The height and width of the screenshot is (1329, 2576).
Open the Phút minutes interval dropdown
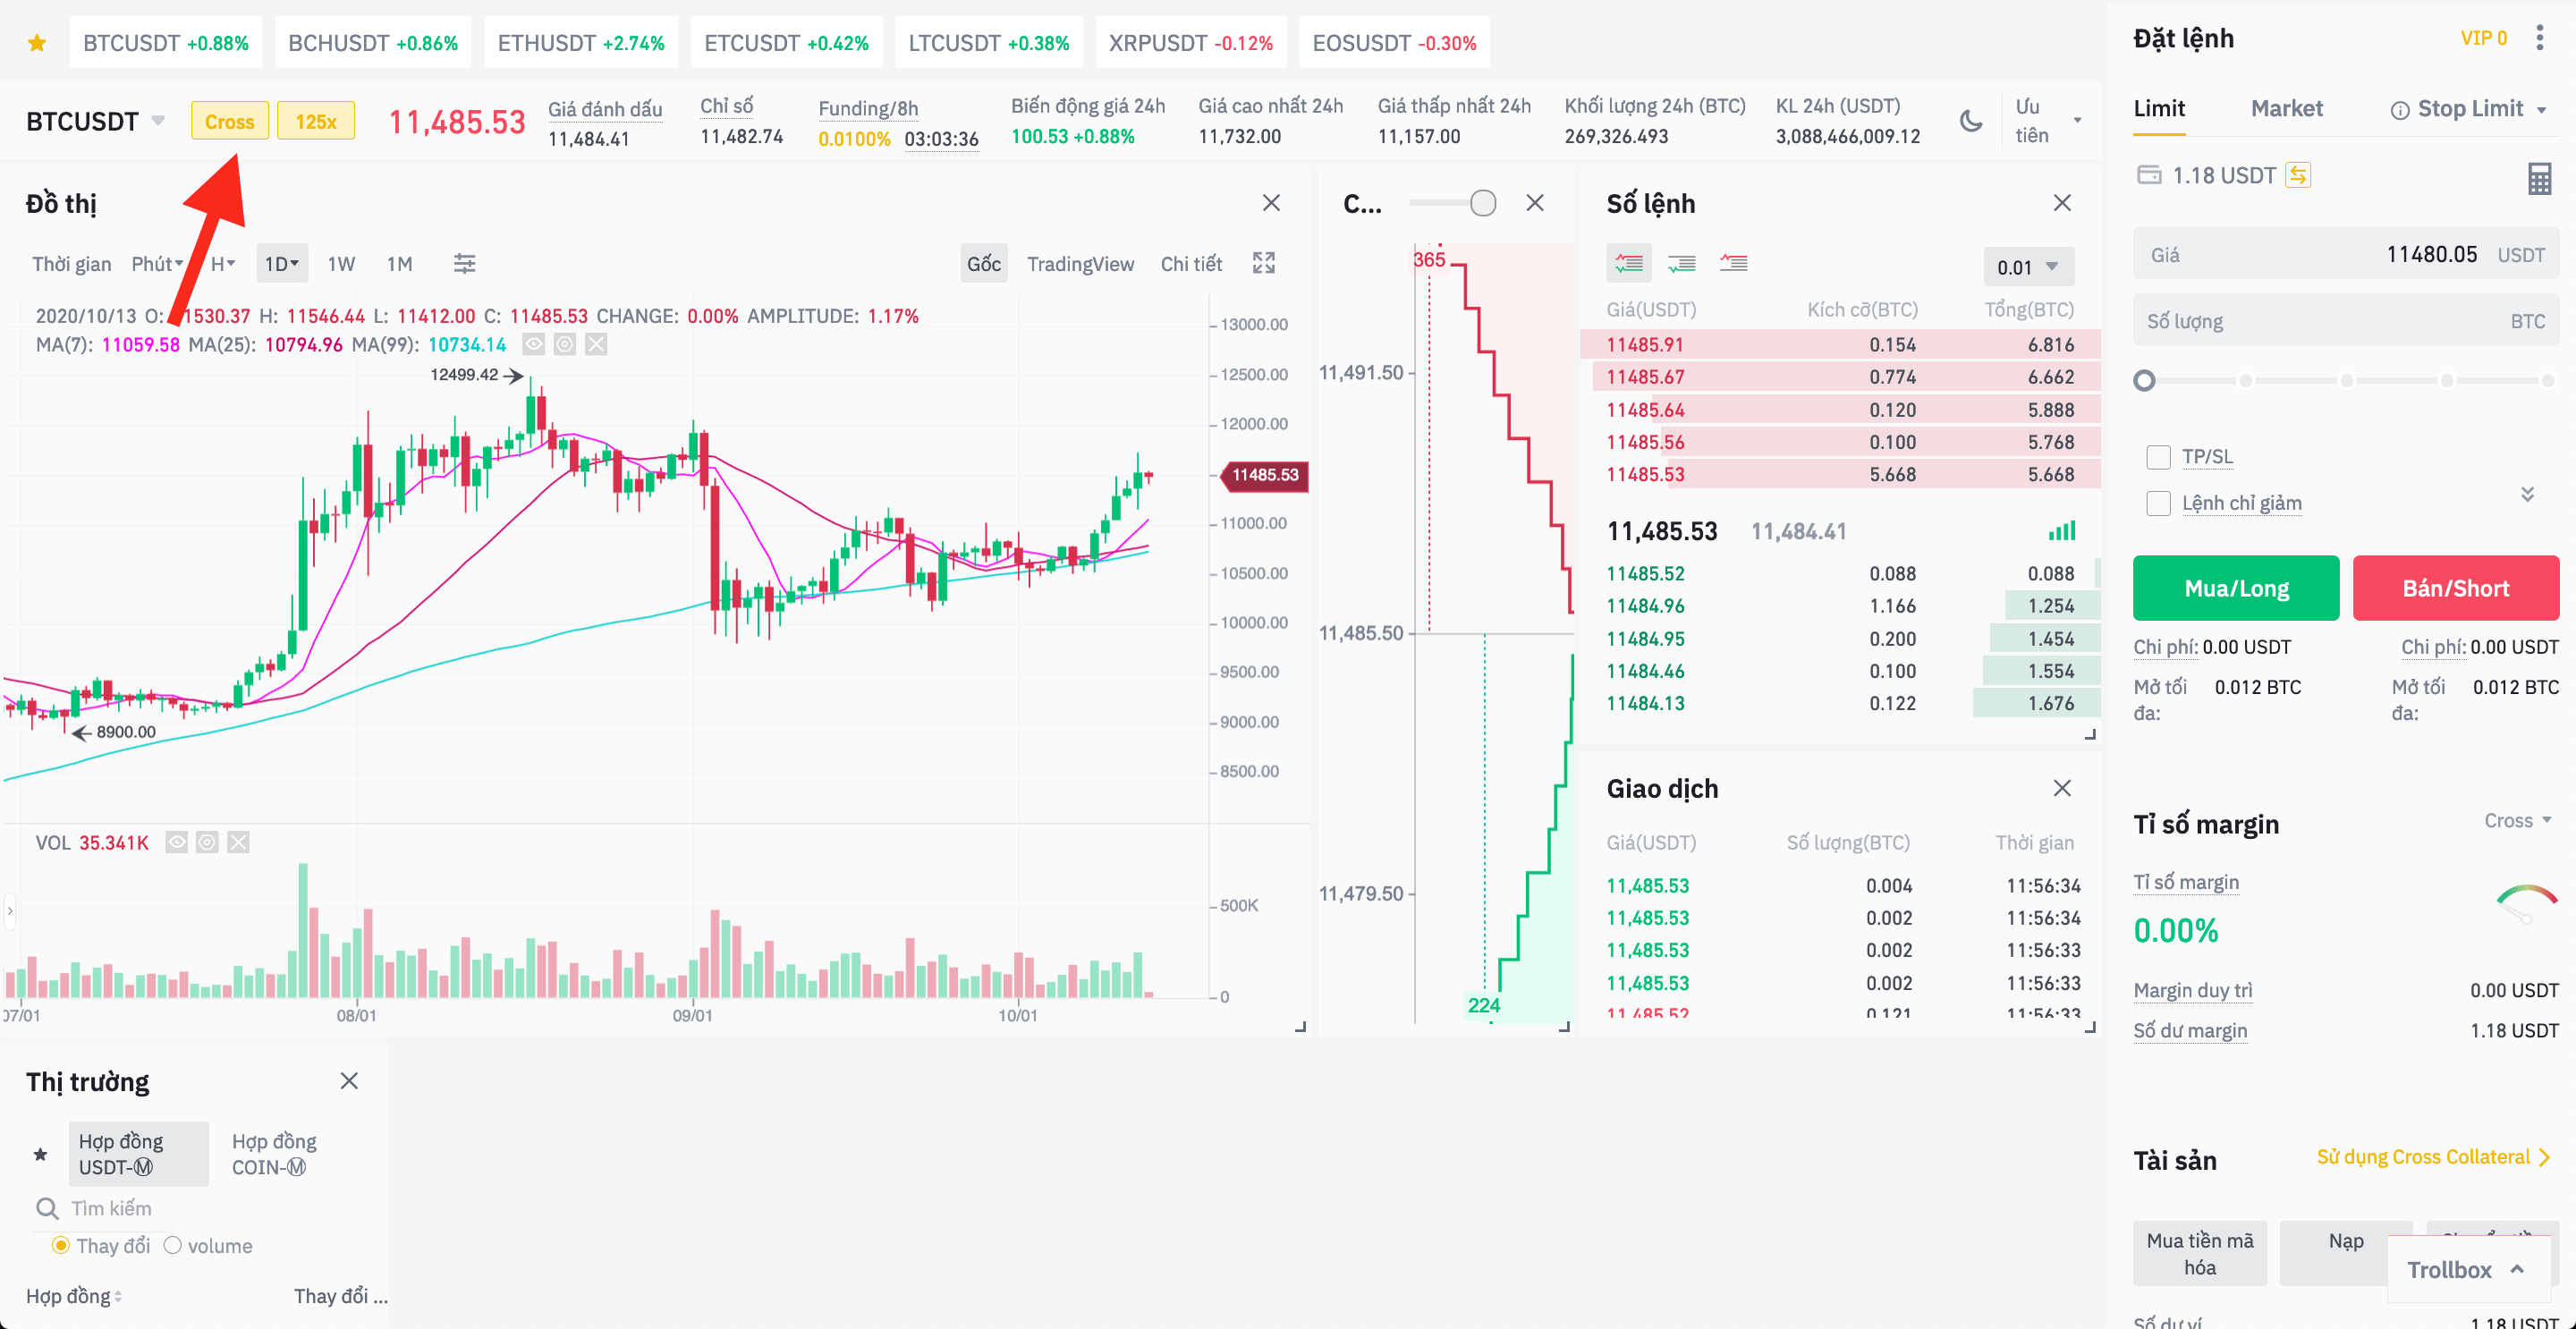point(157,264)
